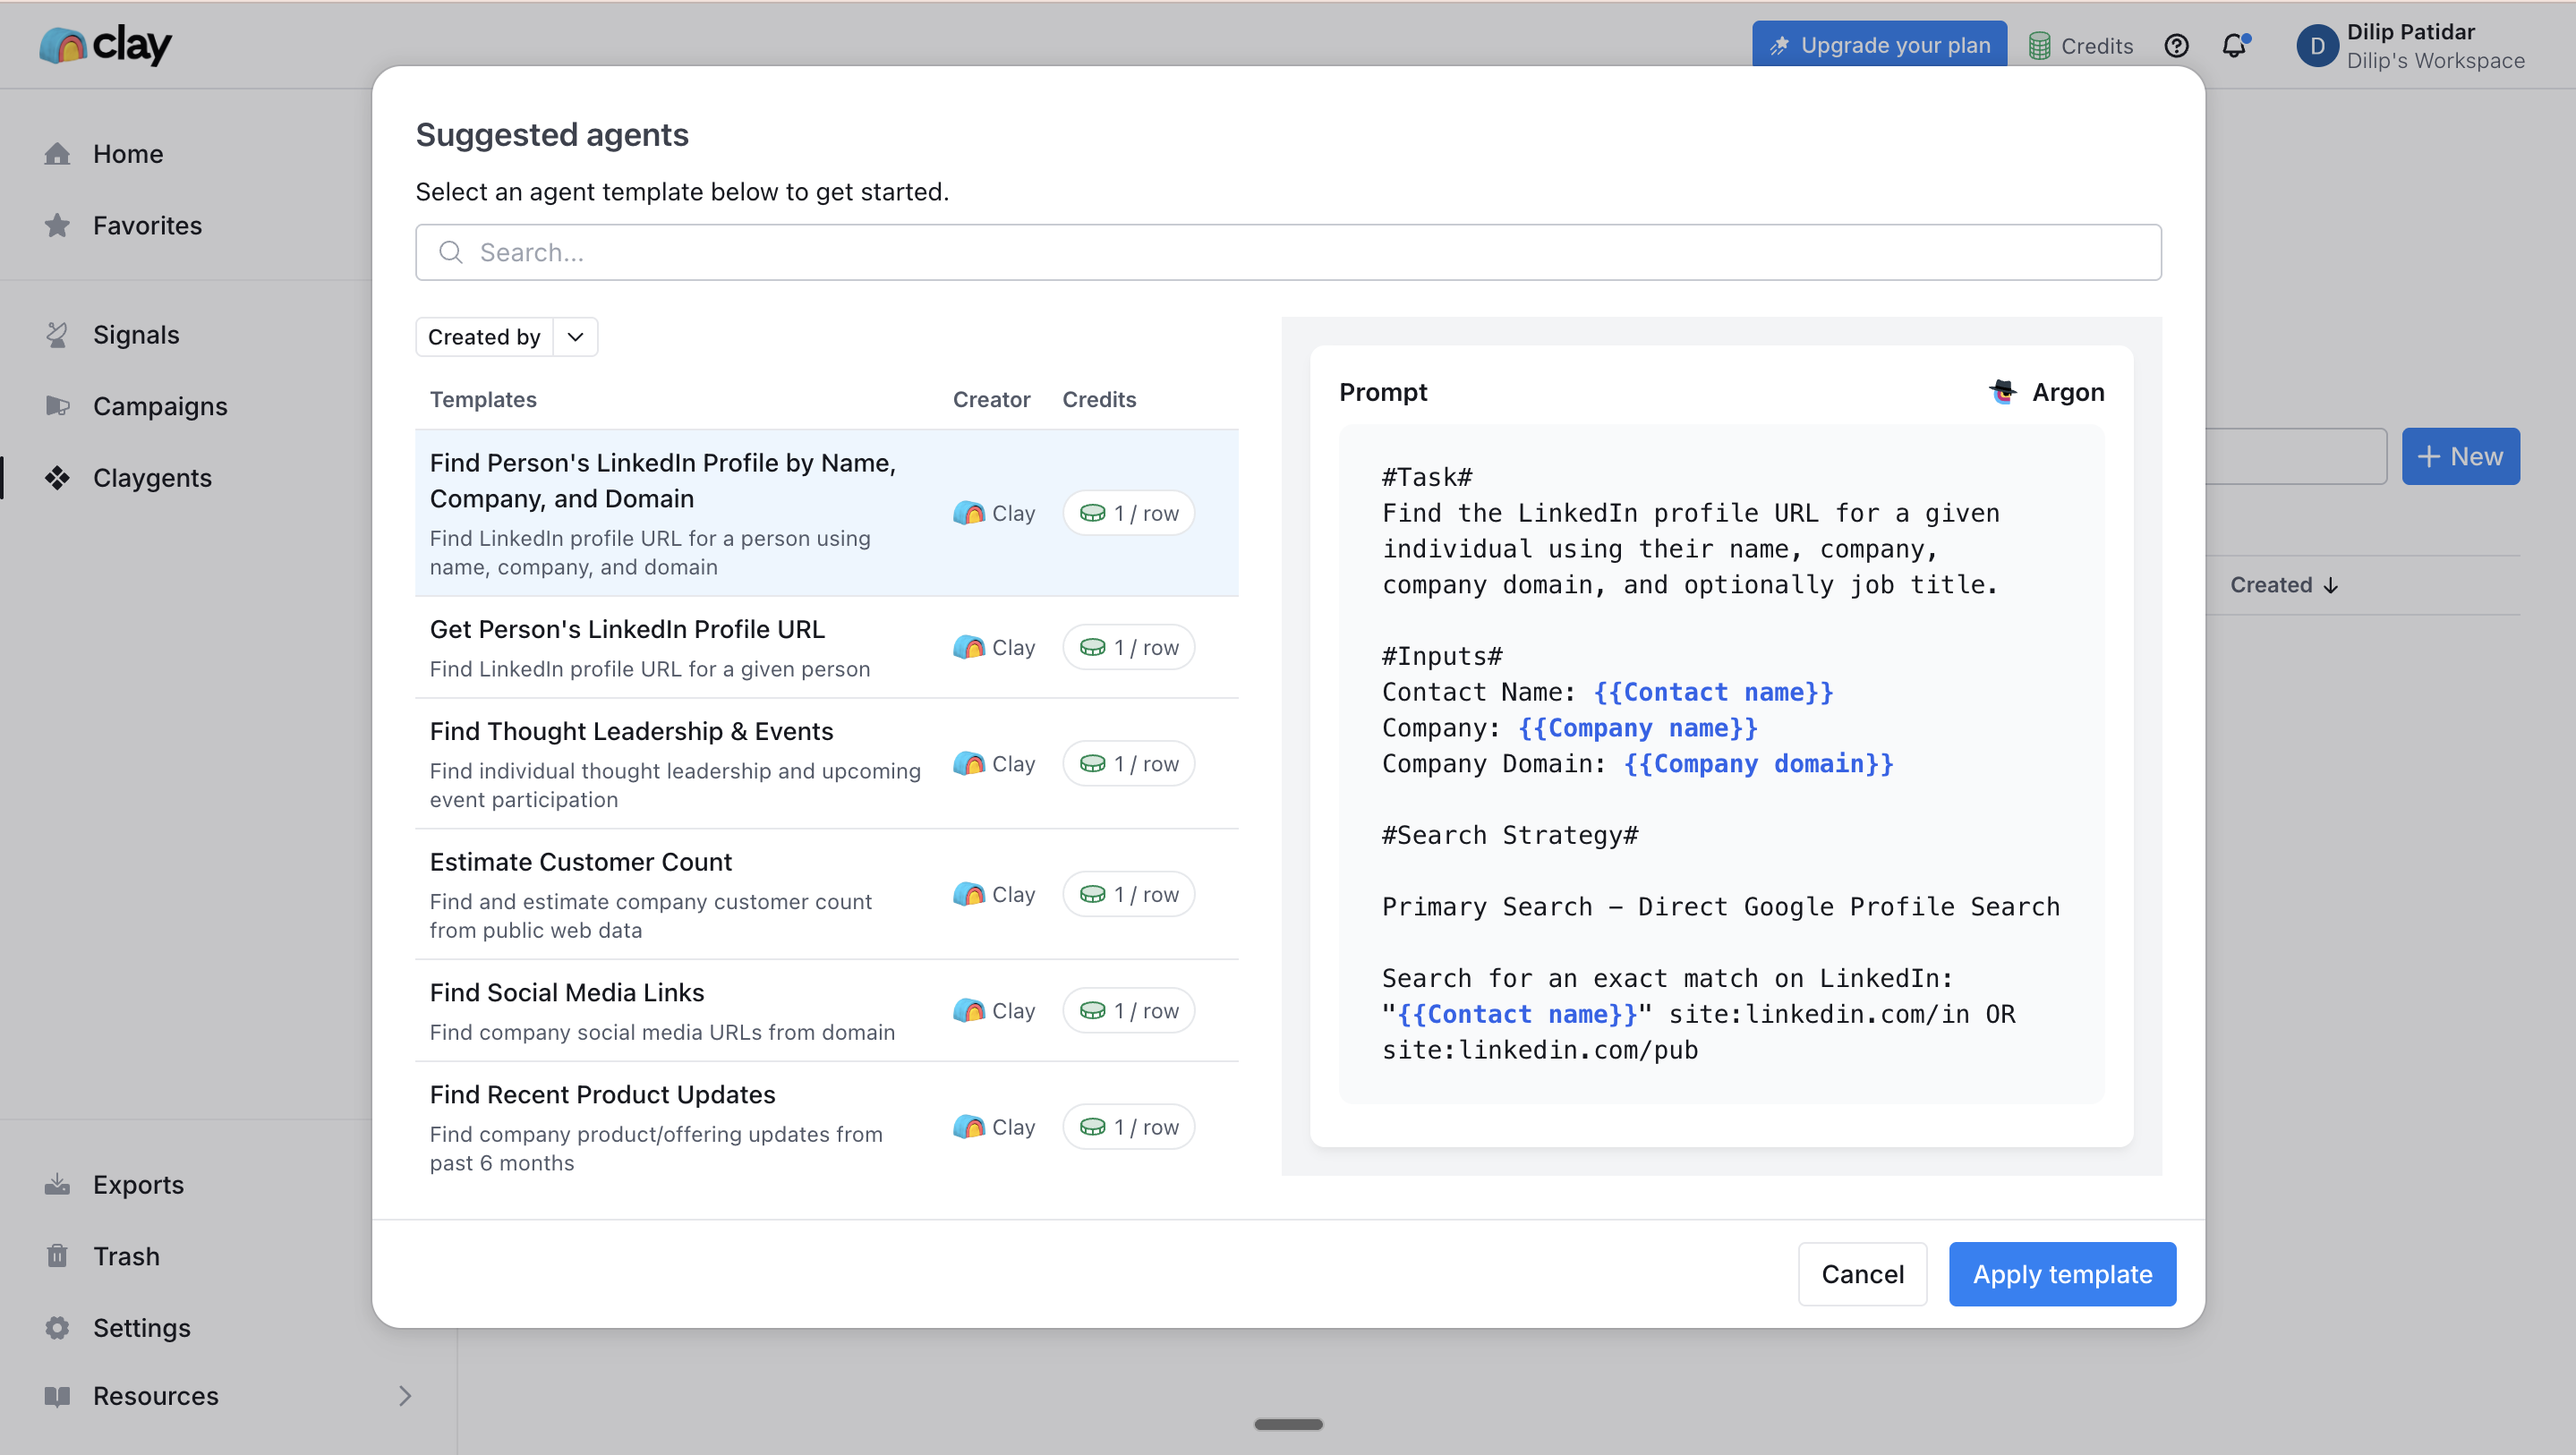
Task: Open Favorites from the sidebar
Action: 147,226
